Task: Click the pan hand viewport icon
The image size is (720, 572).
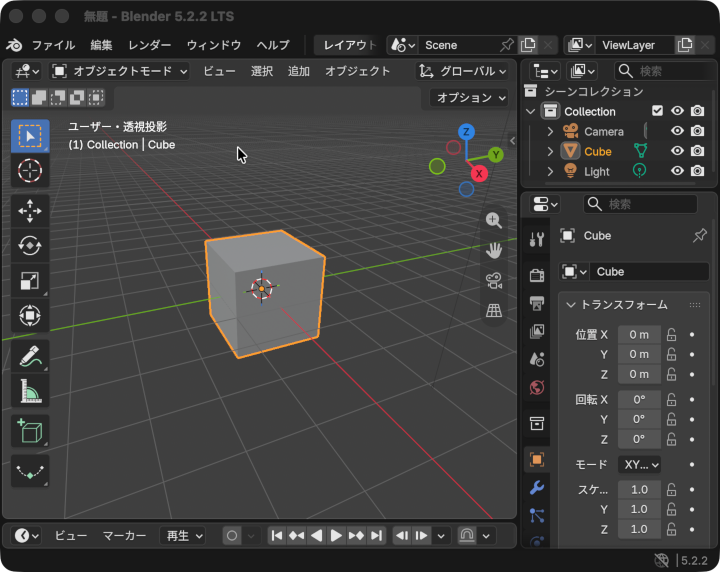Action: [494, 251]
